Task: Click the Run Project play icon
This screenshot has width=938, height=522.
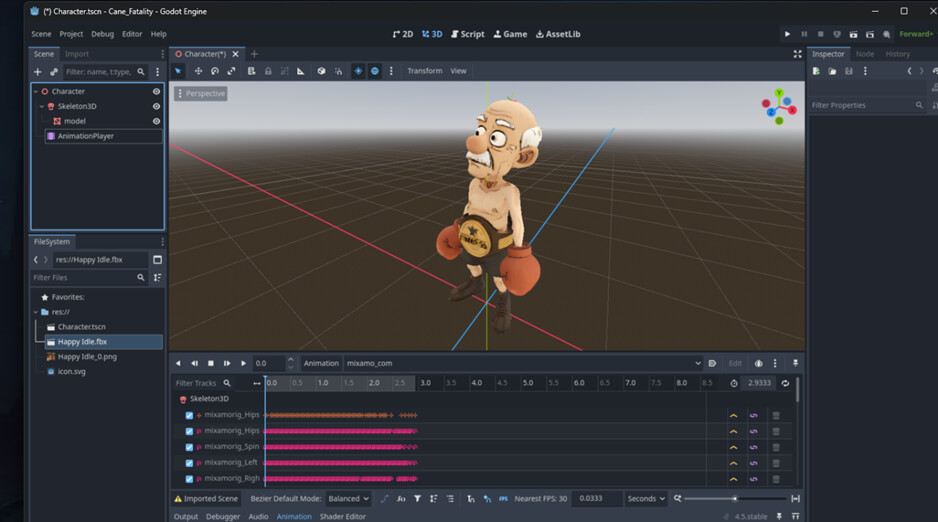Action: pyautogui.click(x=787, y=34)
